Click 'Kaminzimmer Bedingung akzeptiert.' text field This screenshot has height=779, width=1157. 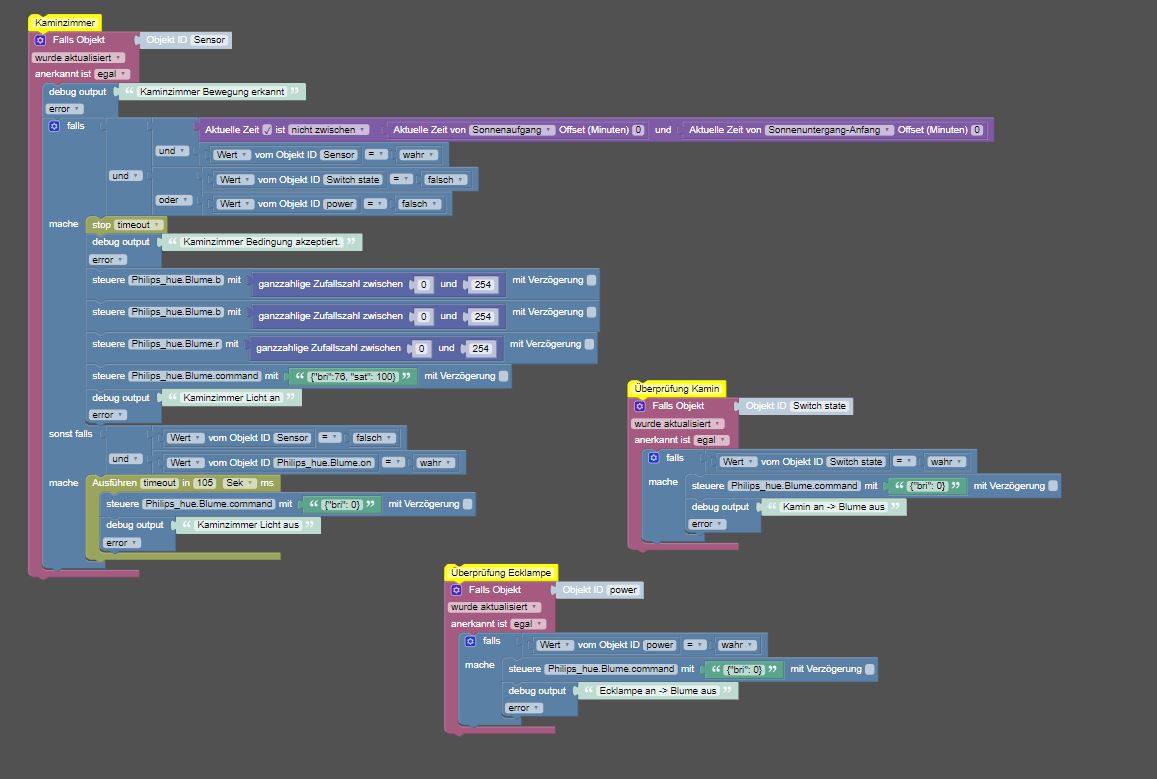point(262,242)
